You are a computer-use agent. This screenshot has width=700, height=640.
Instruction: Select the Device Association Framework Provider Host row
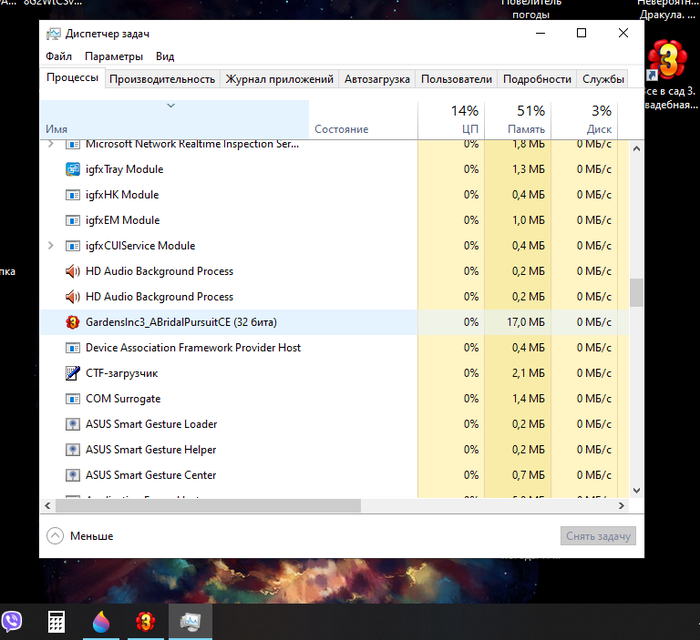point(335,348)
